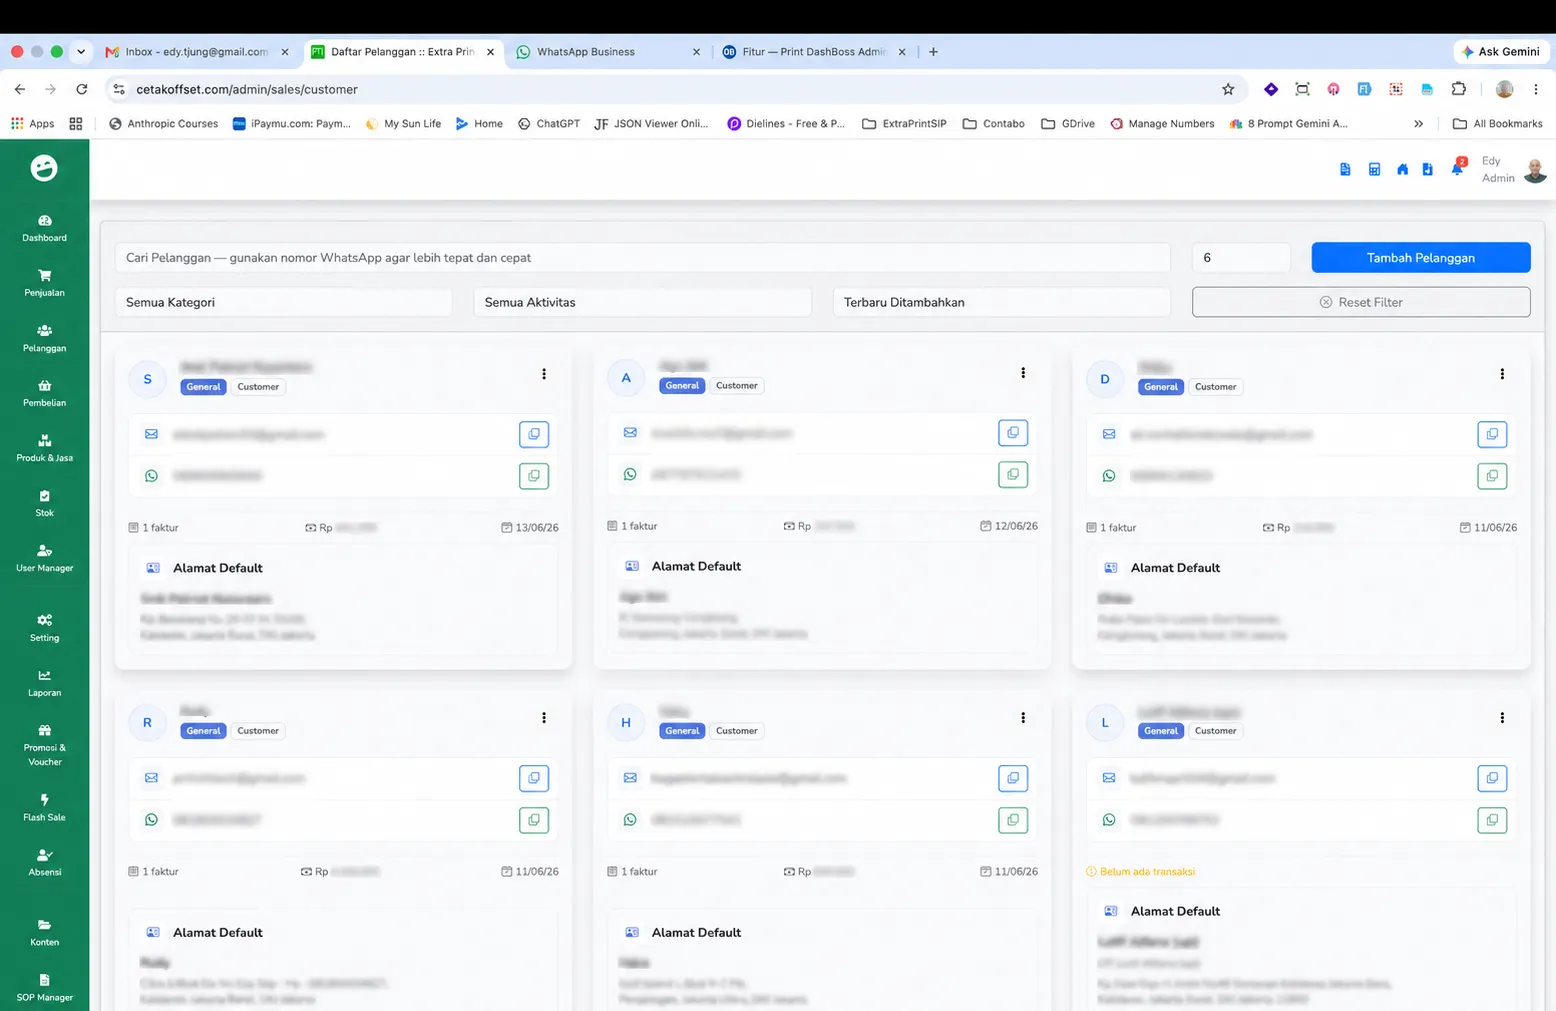Click the Edy Admin profile avatar
This screenshot has width=1556, height=1011.
pyautogui.click(x=1535, y=171)
